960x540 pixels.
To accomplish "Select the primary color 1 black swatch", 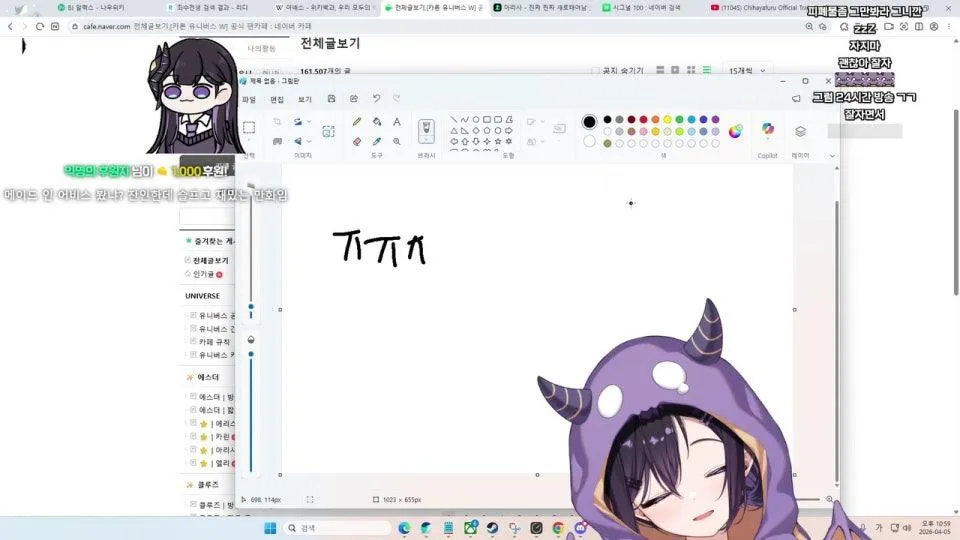I will pyautogui.click(x=589, y=122).
